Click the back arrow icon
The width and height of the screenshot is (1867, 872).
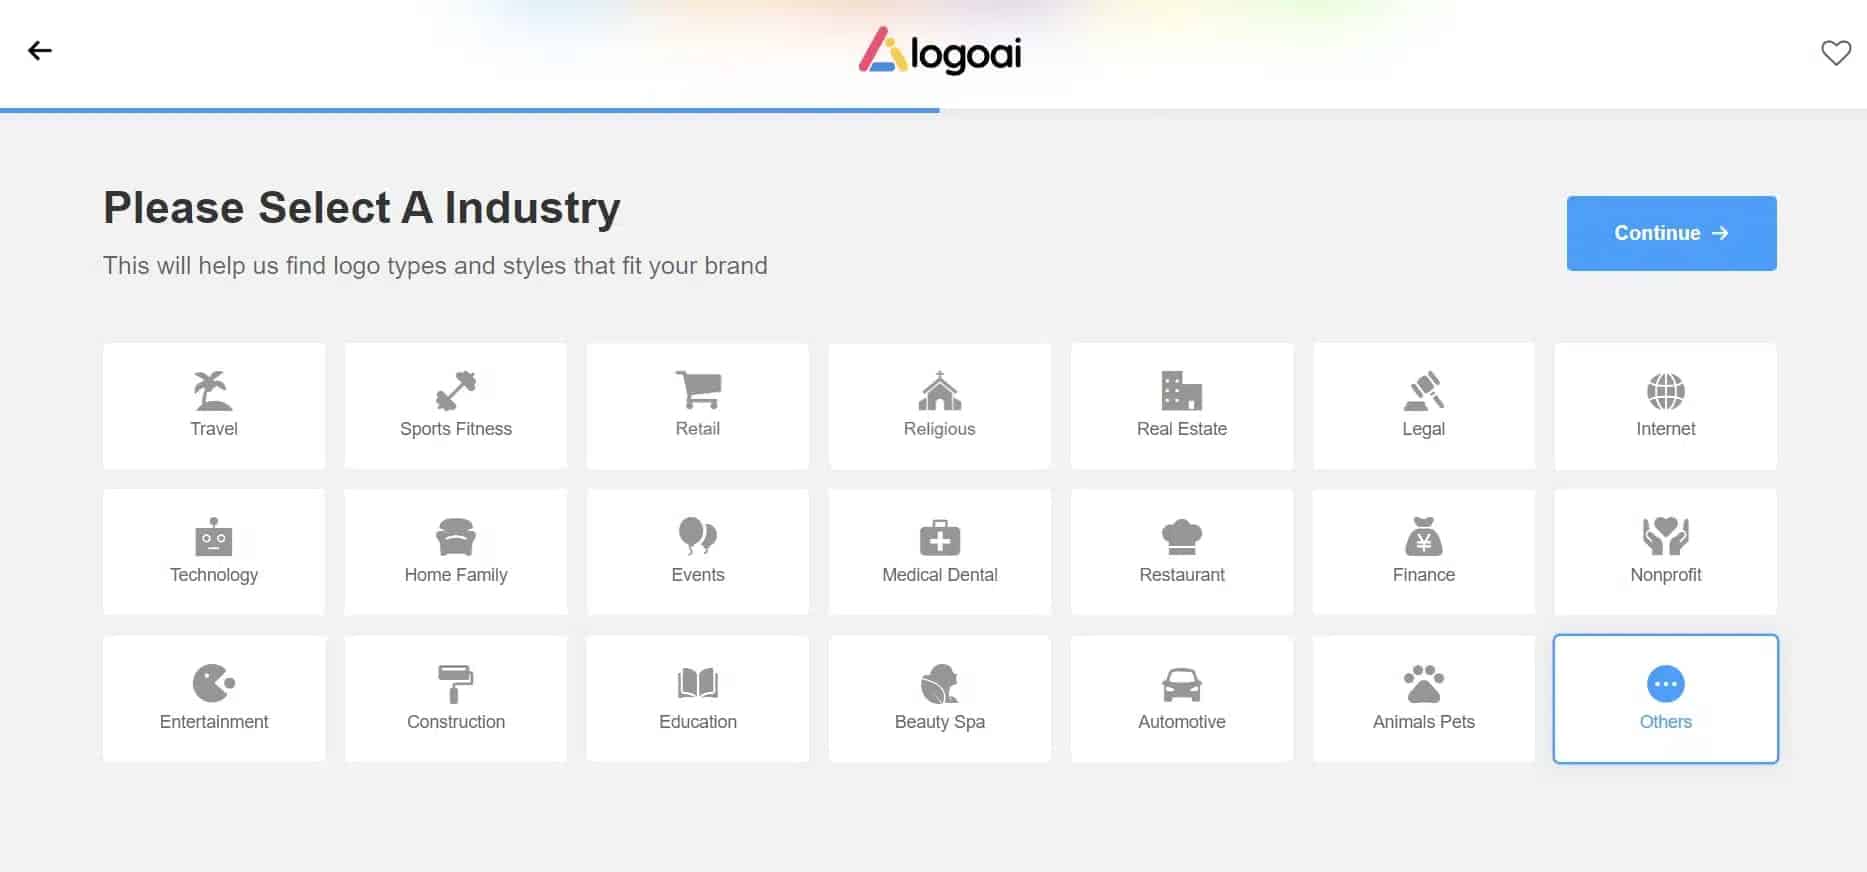[x=40, y=51]
